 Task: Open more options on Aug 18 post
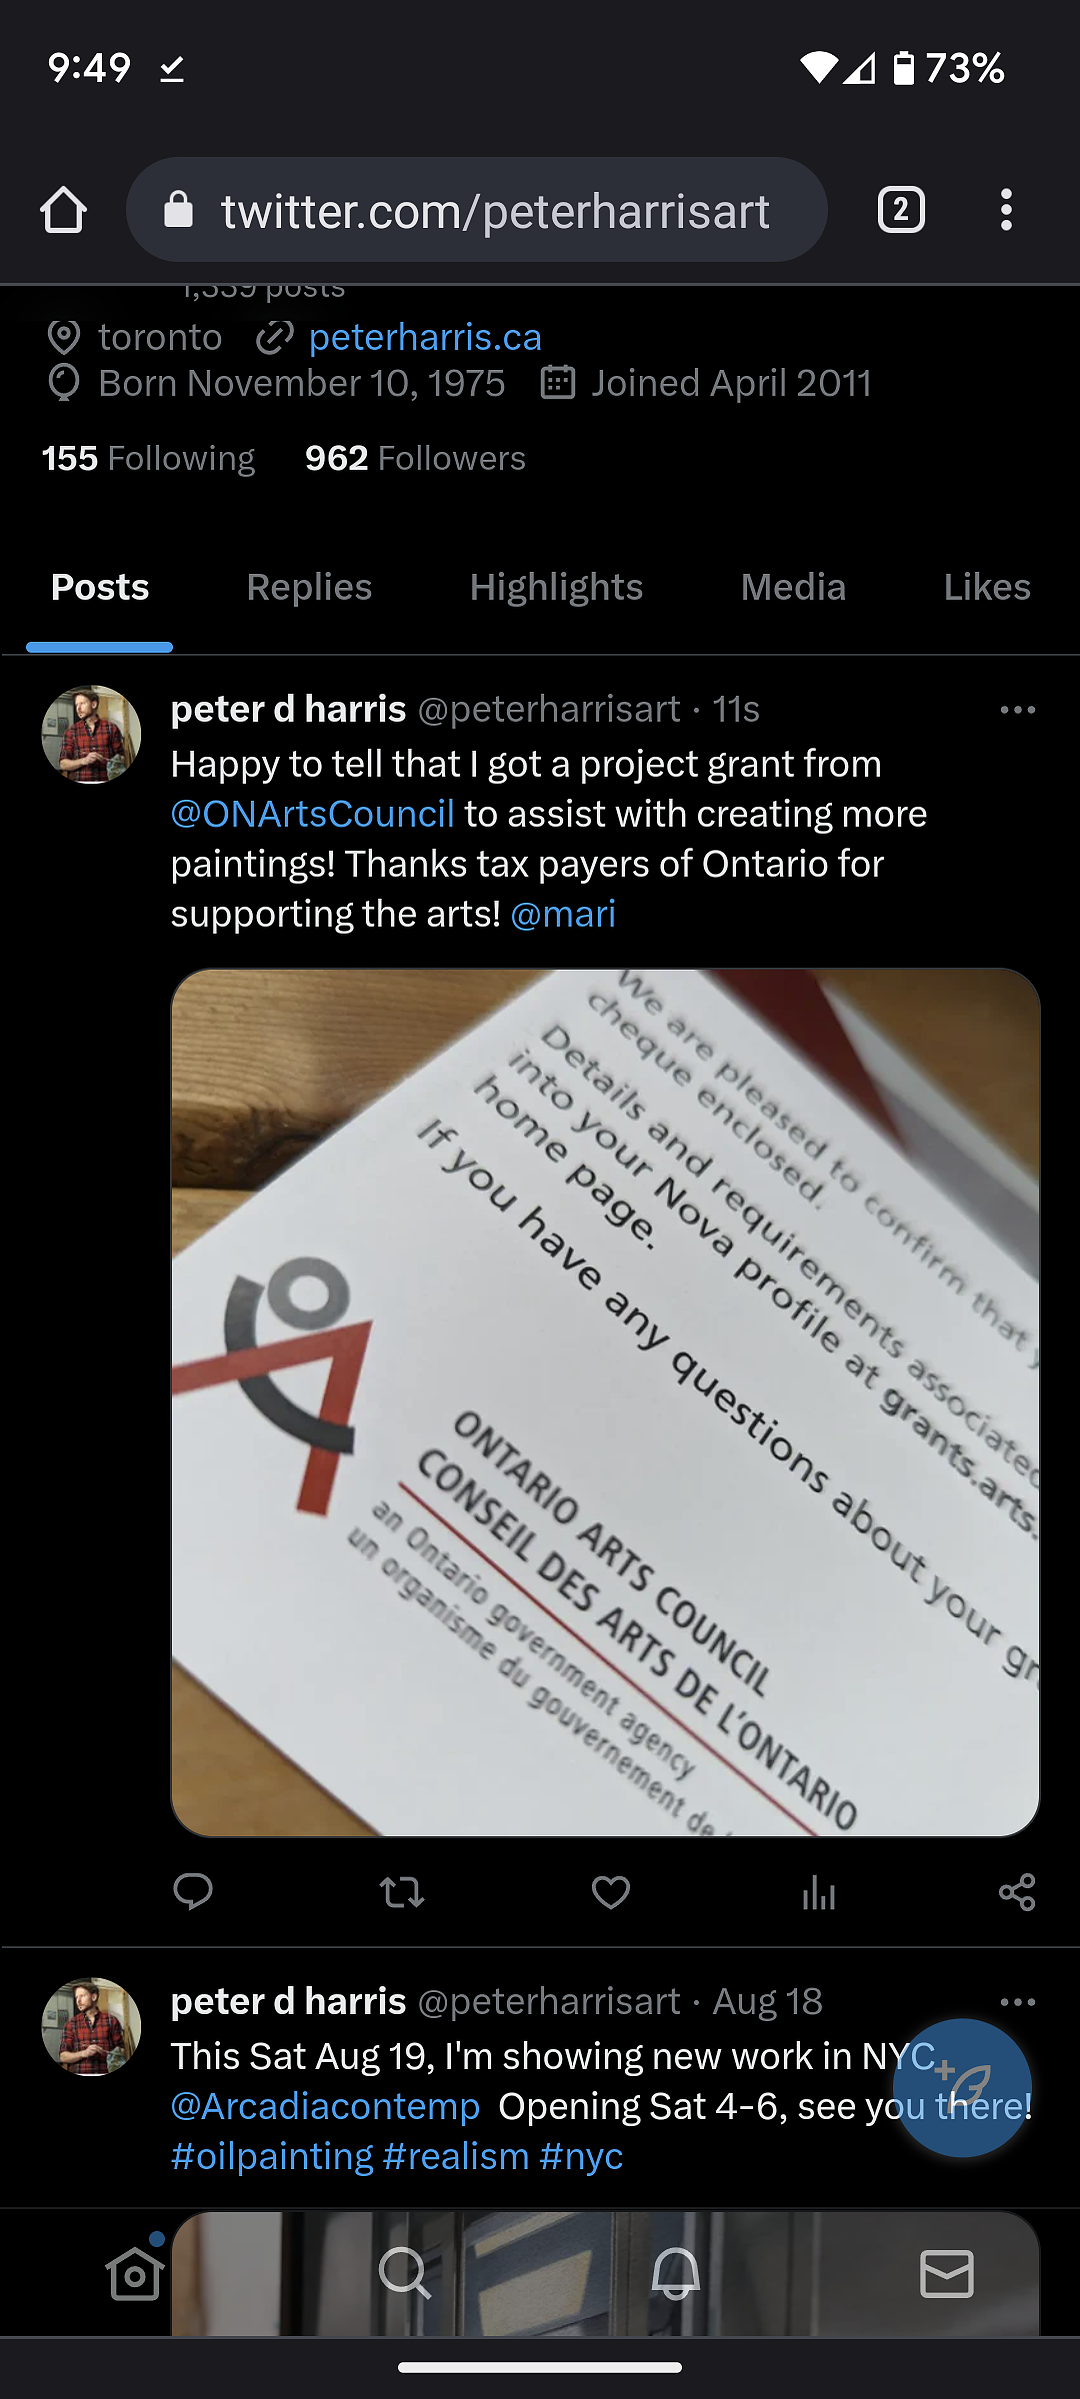1017,2002
